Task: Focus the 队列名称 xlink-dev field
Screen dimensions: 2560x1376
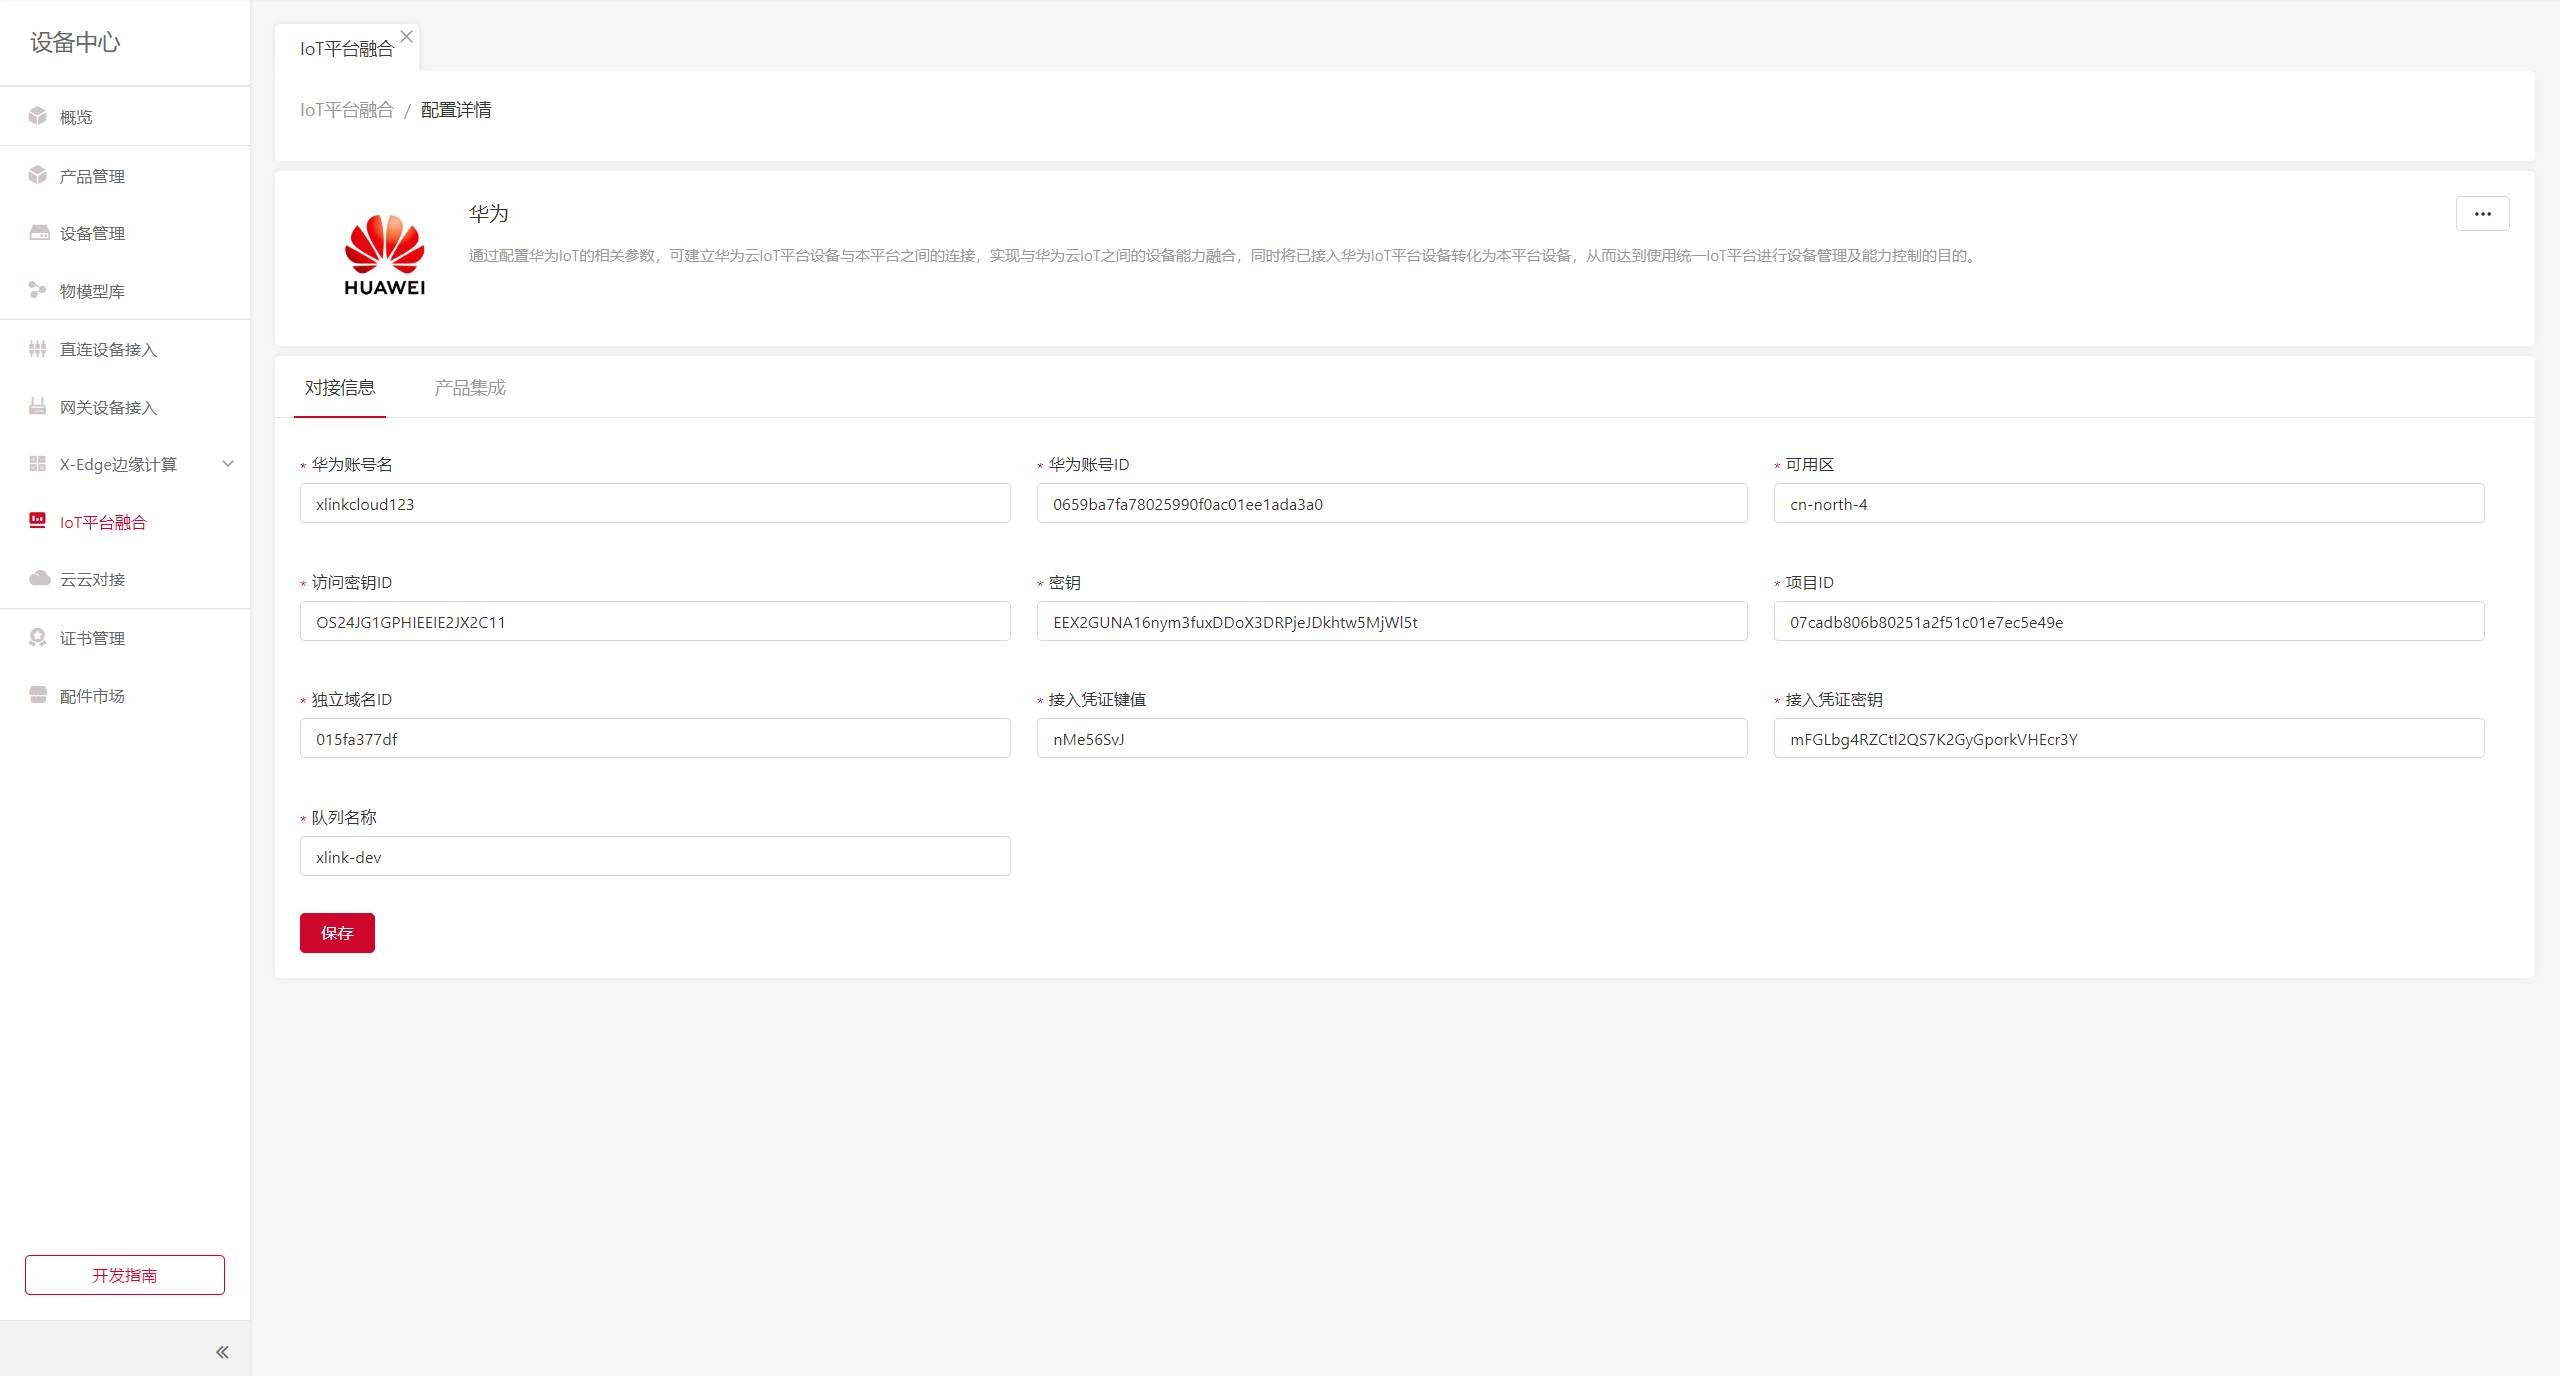Action: tap(655, 857)
